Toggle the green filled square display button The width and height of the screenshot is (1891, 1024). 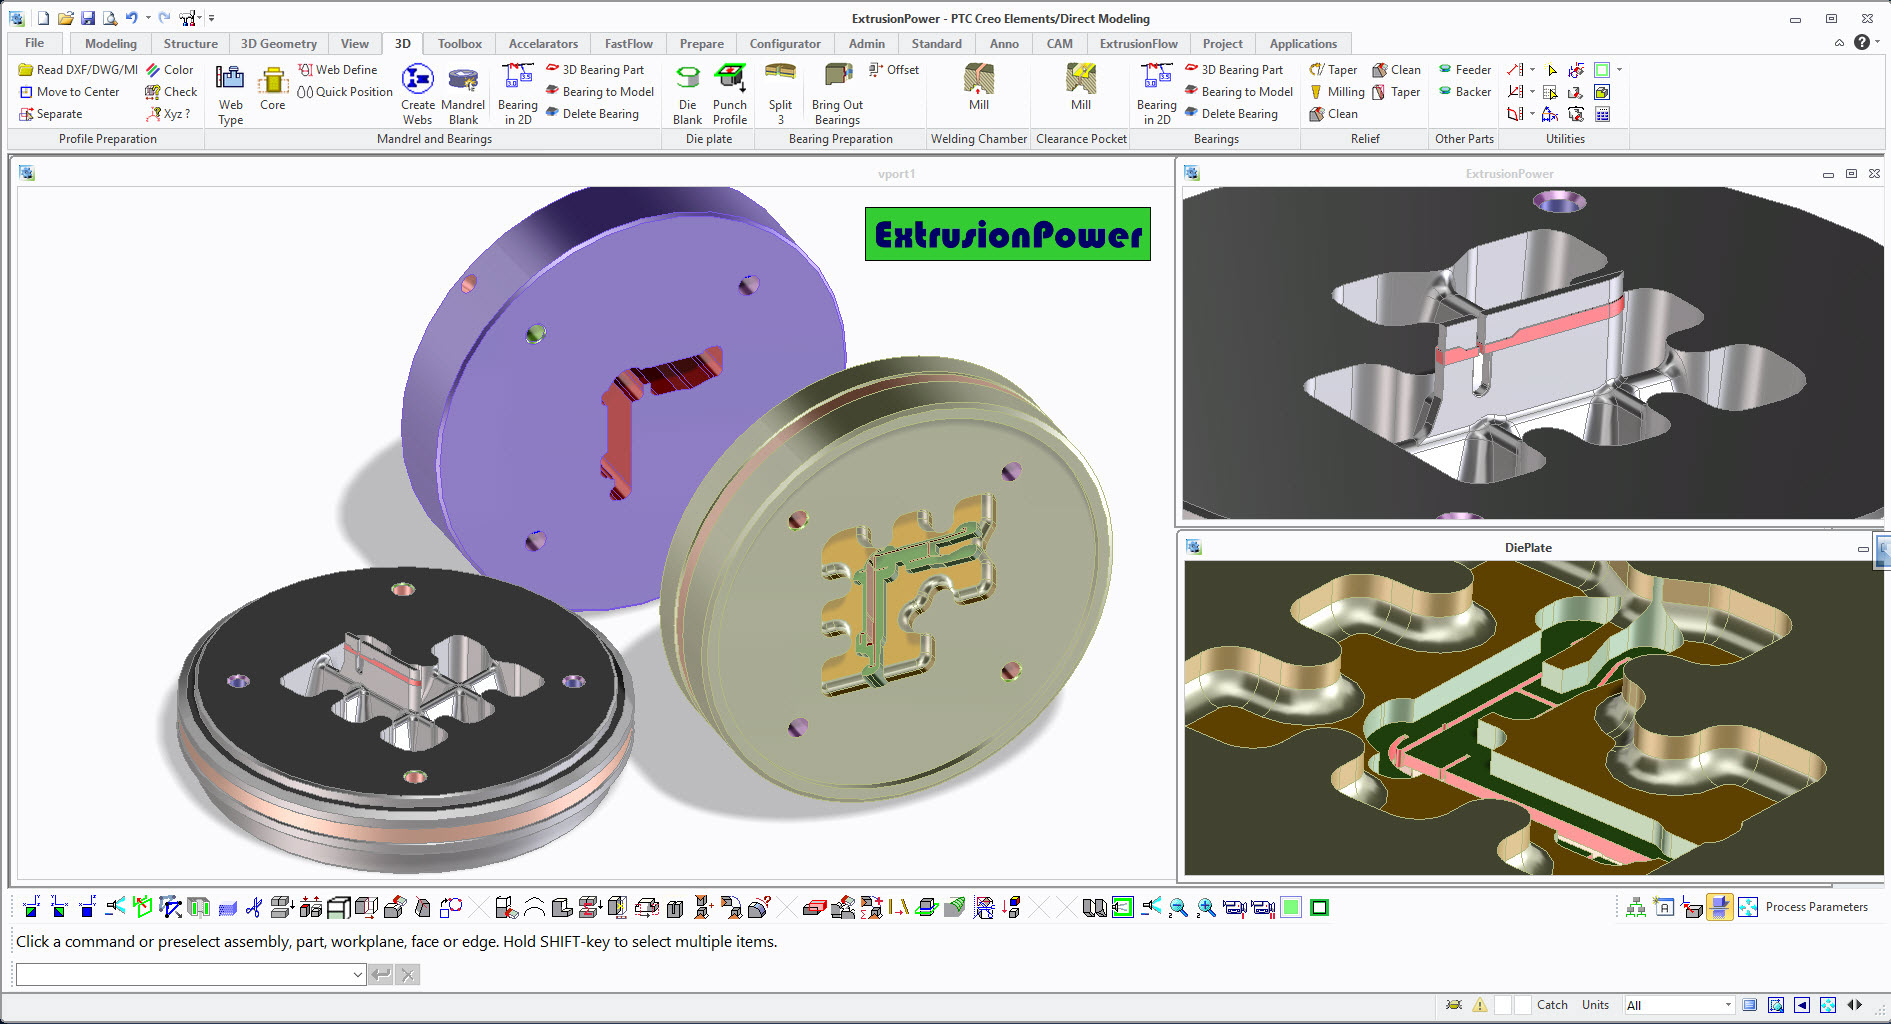pyautogui.click(x=1291, y=907)
